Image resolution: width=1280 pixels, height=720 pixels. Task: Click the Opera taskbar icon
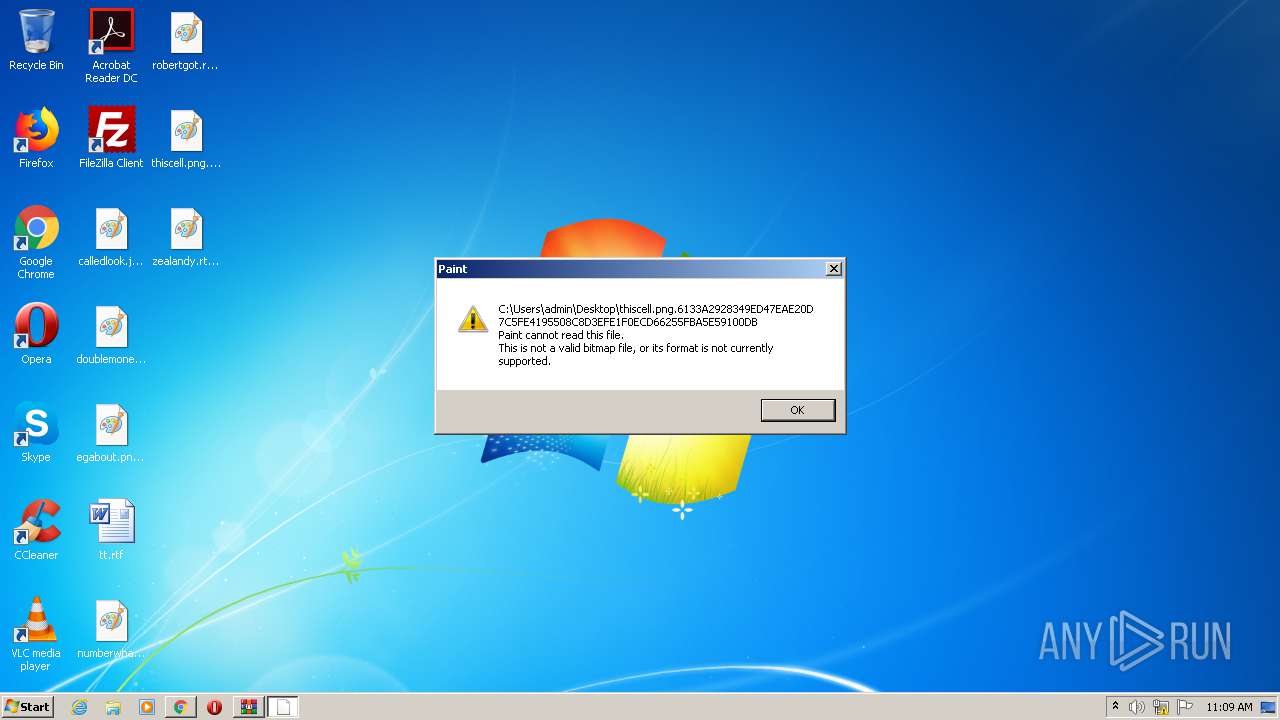click(x=214, y=707)
